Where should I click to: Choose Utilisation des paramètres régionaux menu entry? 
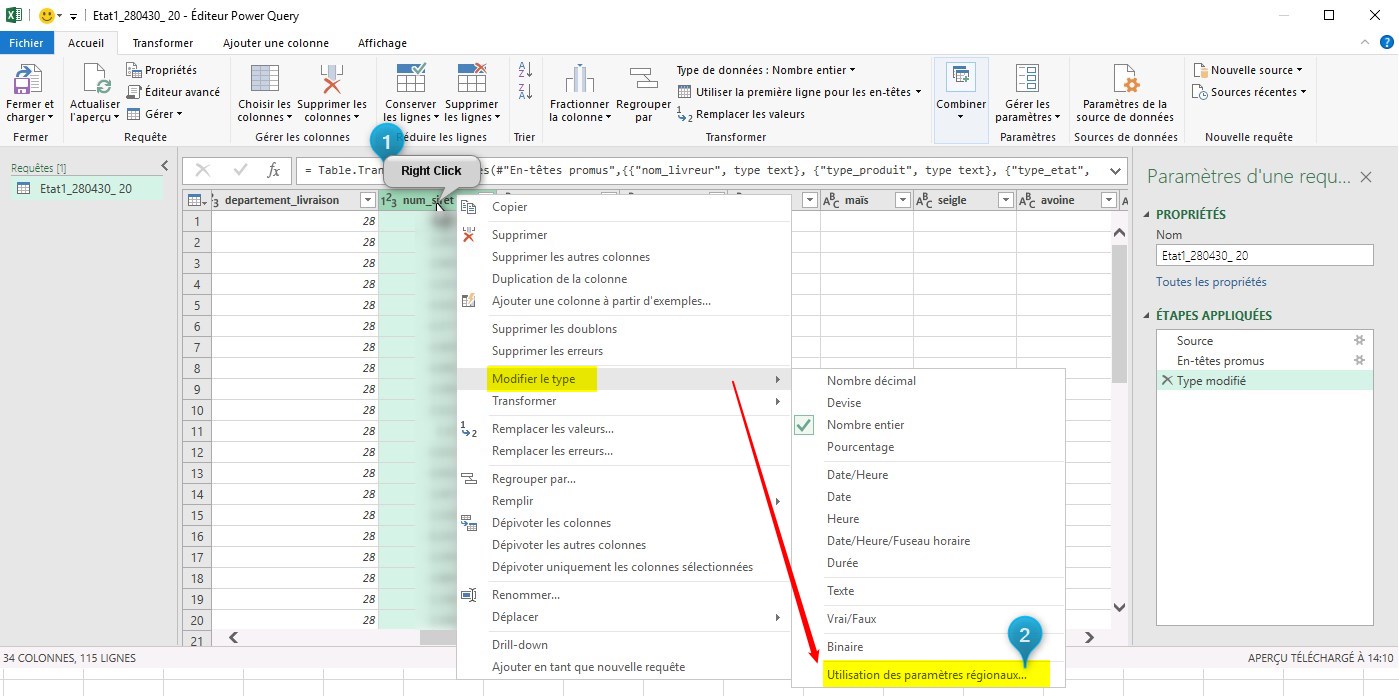point(926,675)
